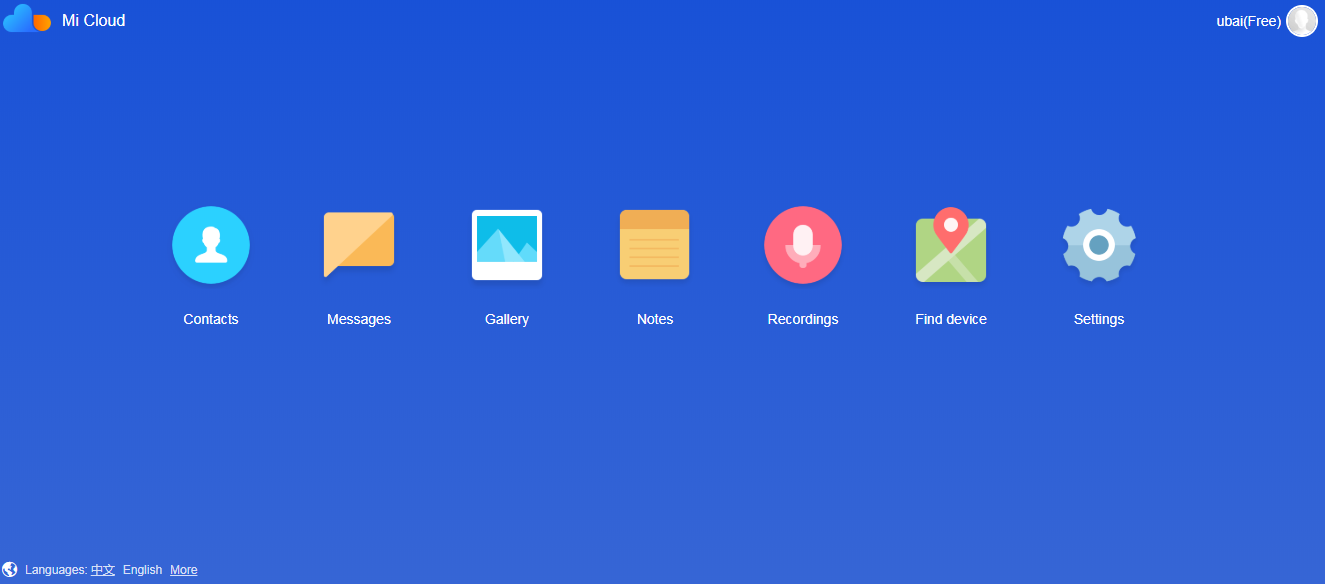Open the Gallery picture icon

(x=507, y=245)
